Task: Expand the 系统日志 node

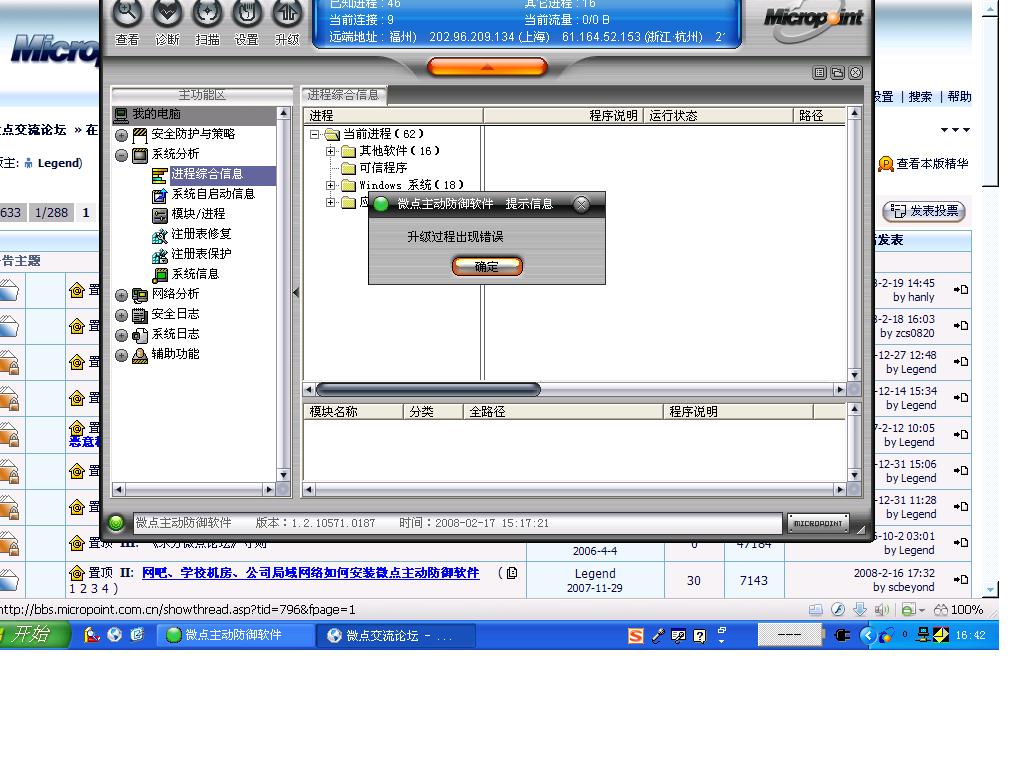Action: click(x=121, y=336)
